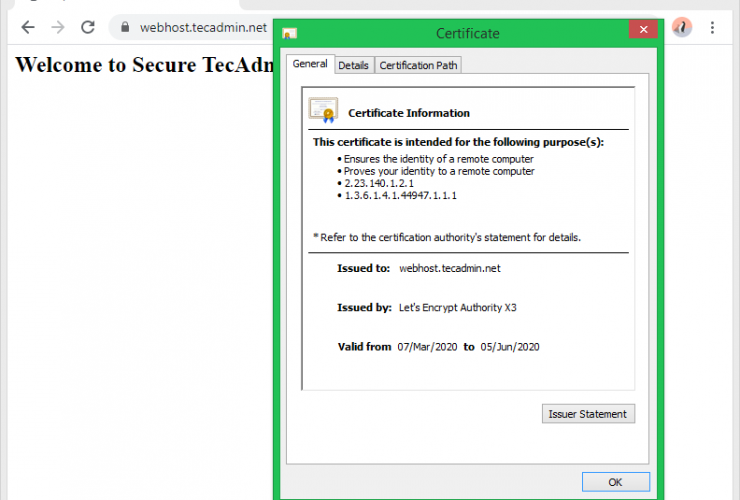Open the Details tab

[x=353, y=65]
